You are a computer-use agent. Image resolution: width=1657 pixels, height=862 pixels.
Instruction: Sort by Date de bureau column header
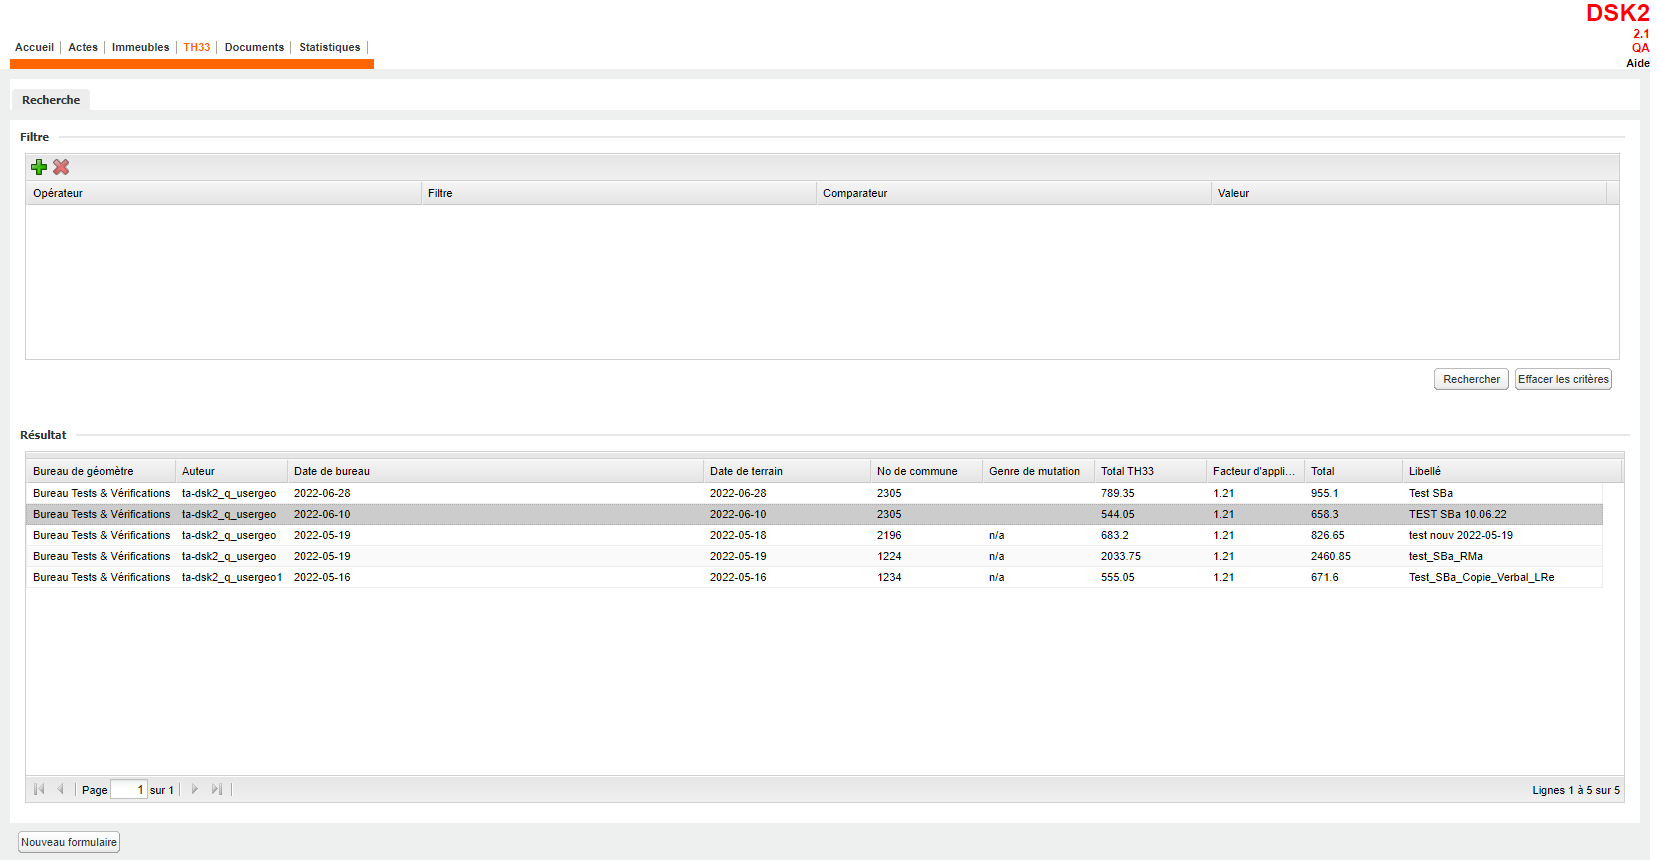pyautogui.click(x=332, y=471)
